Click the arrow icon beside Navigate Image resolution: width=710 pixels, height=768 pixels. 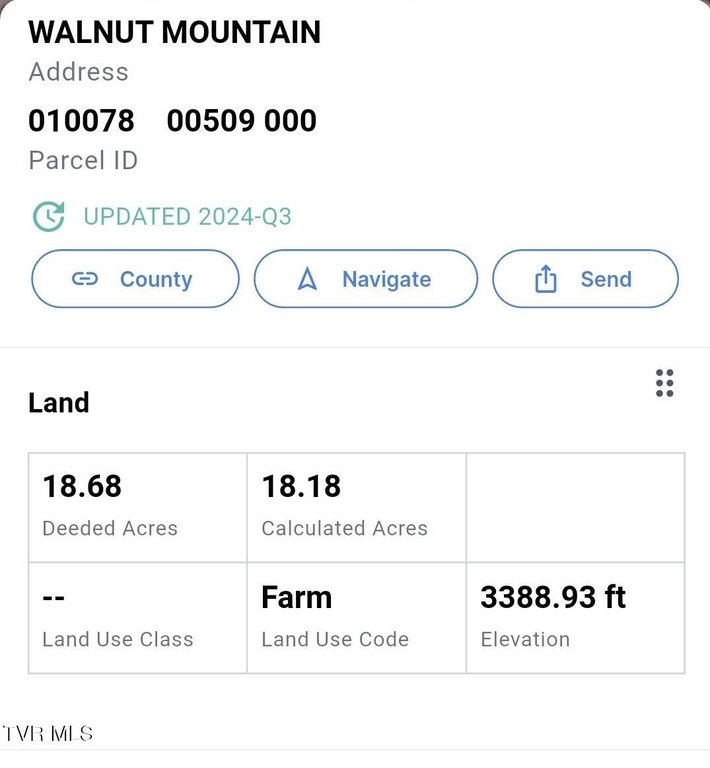[x=308, y=279]
